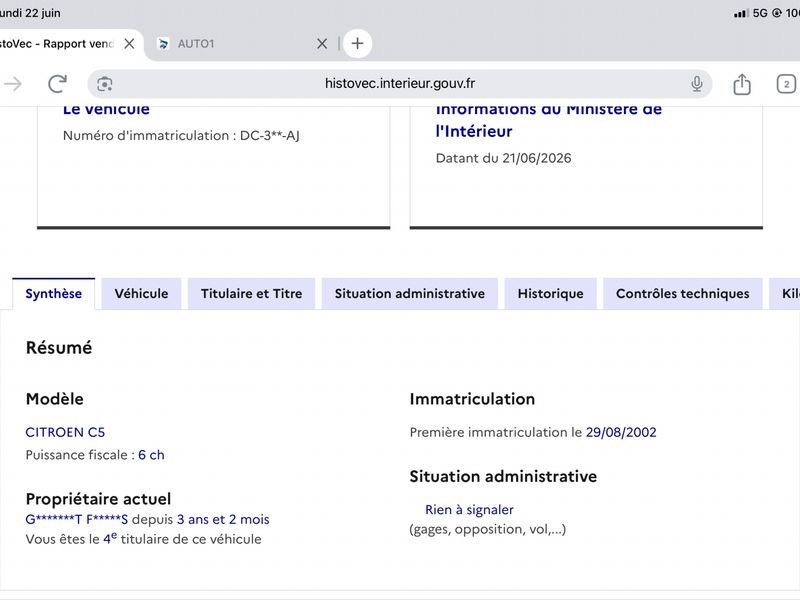
Task: Select the histovec.interieur.gouv.fr address field
Action: [399, 84]
